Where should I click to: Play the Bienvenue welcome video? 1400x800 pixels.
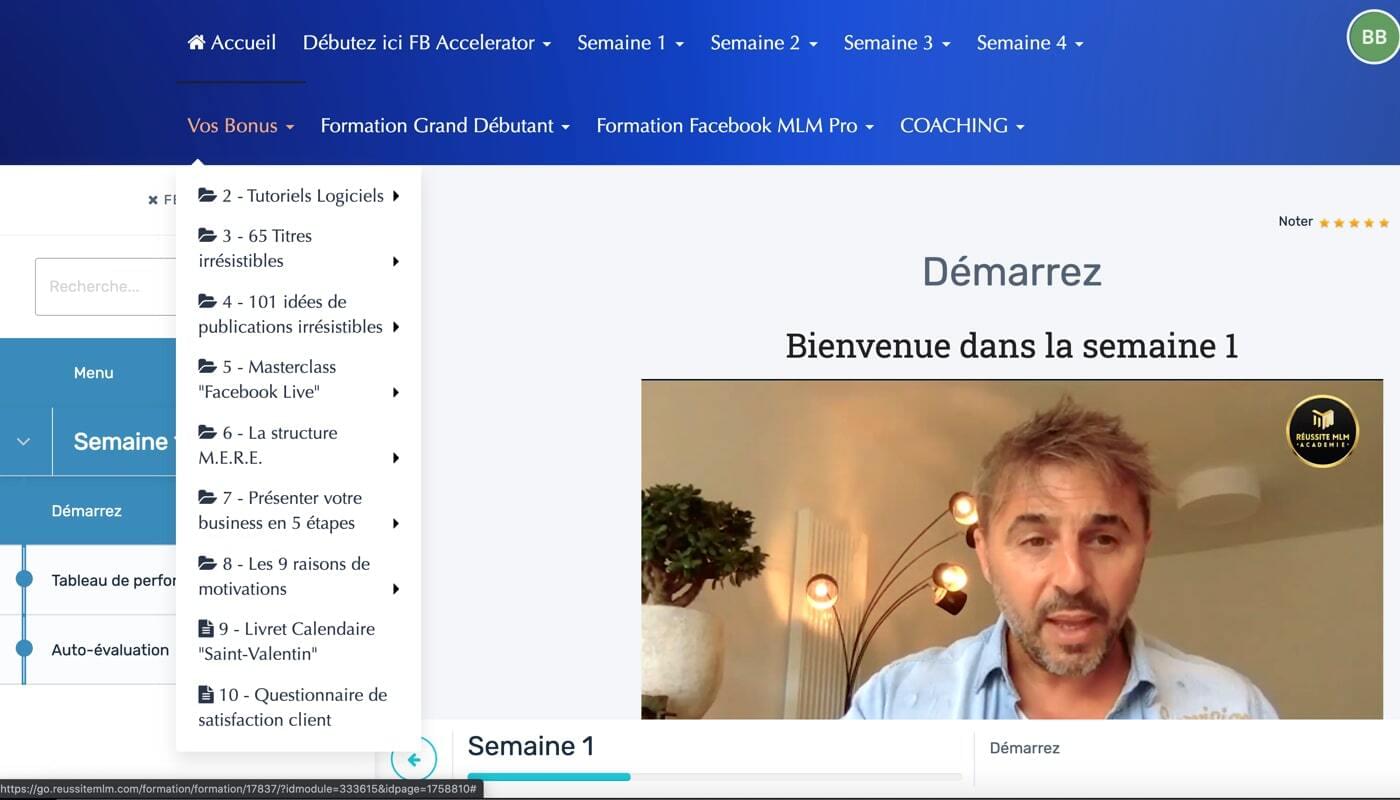coord(1012,549)
